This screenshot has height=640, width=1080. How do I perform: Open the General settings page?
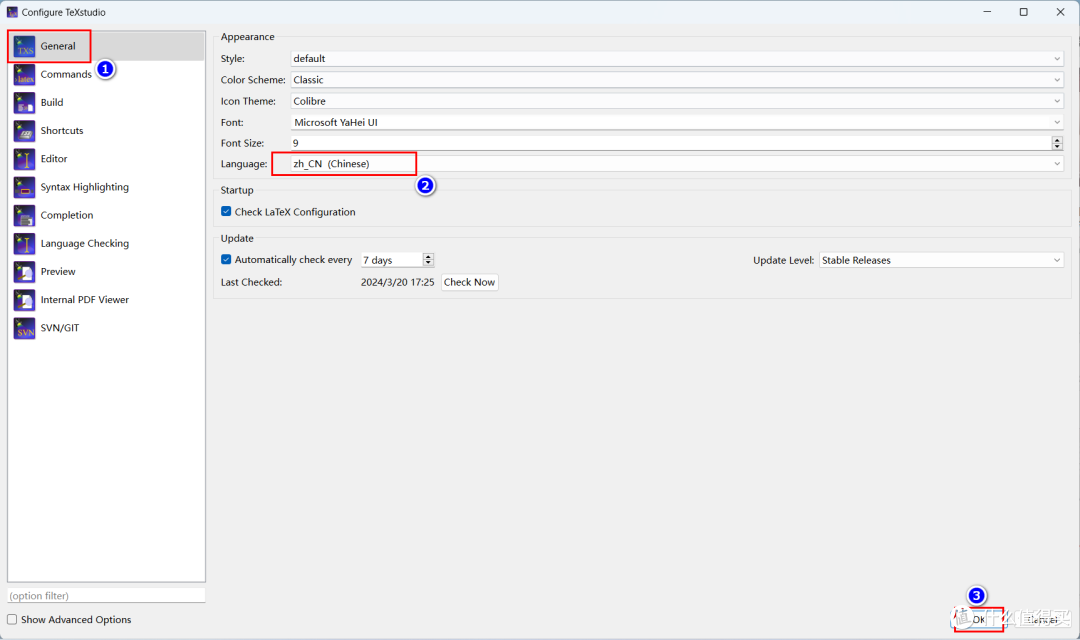(x=106, y=46)
